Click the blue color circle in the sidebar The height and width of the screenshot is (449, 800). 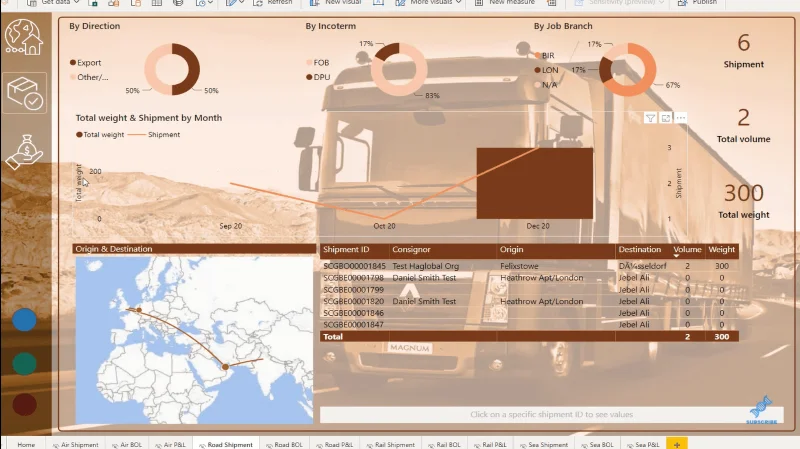[x=24, y=320]
